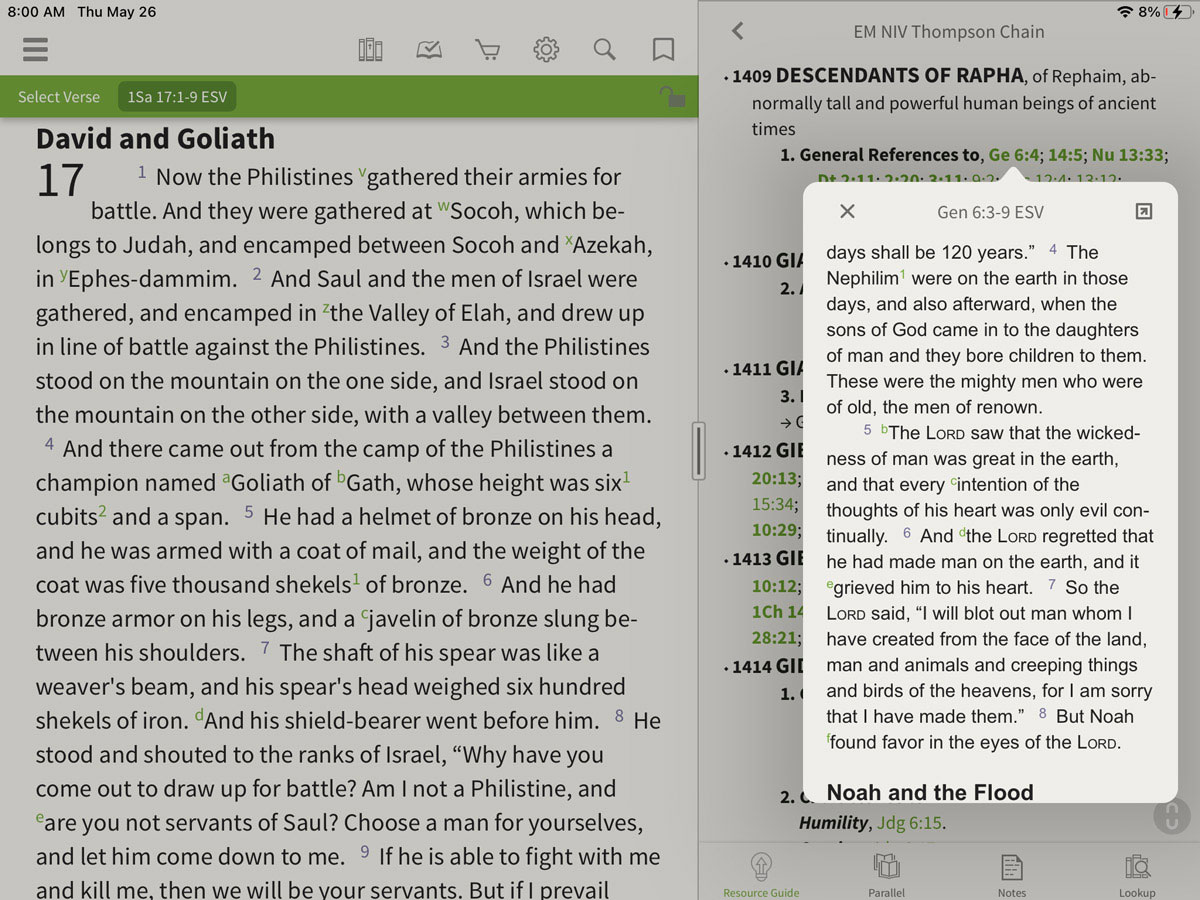The width and height of the screenshot is (1200, 900).
Task: Open the library books icon
Action: pos(370,49)
